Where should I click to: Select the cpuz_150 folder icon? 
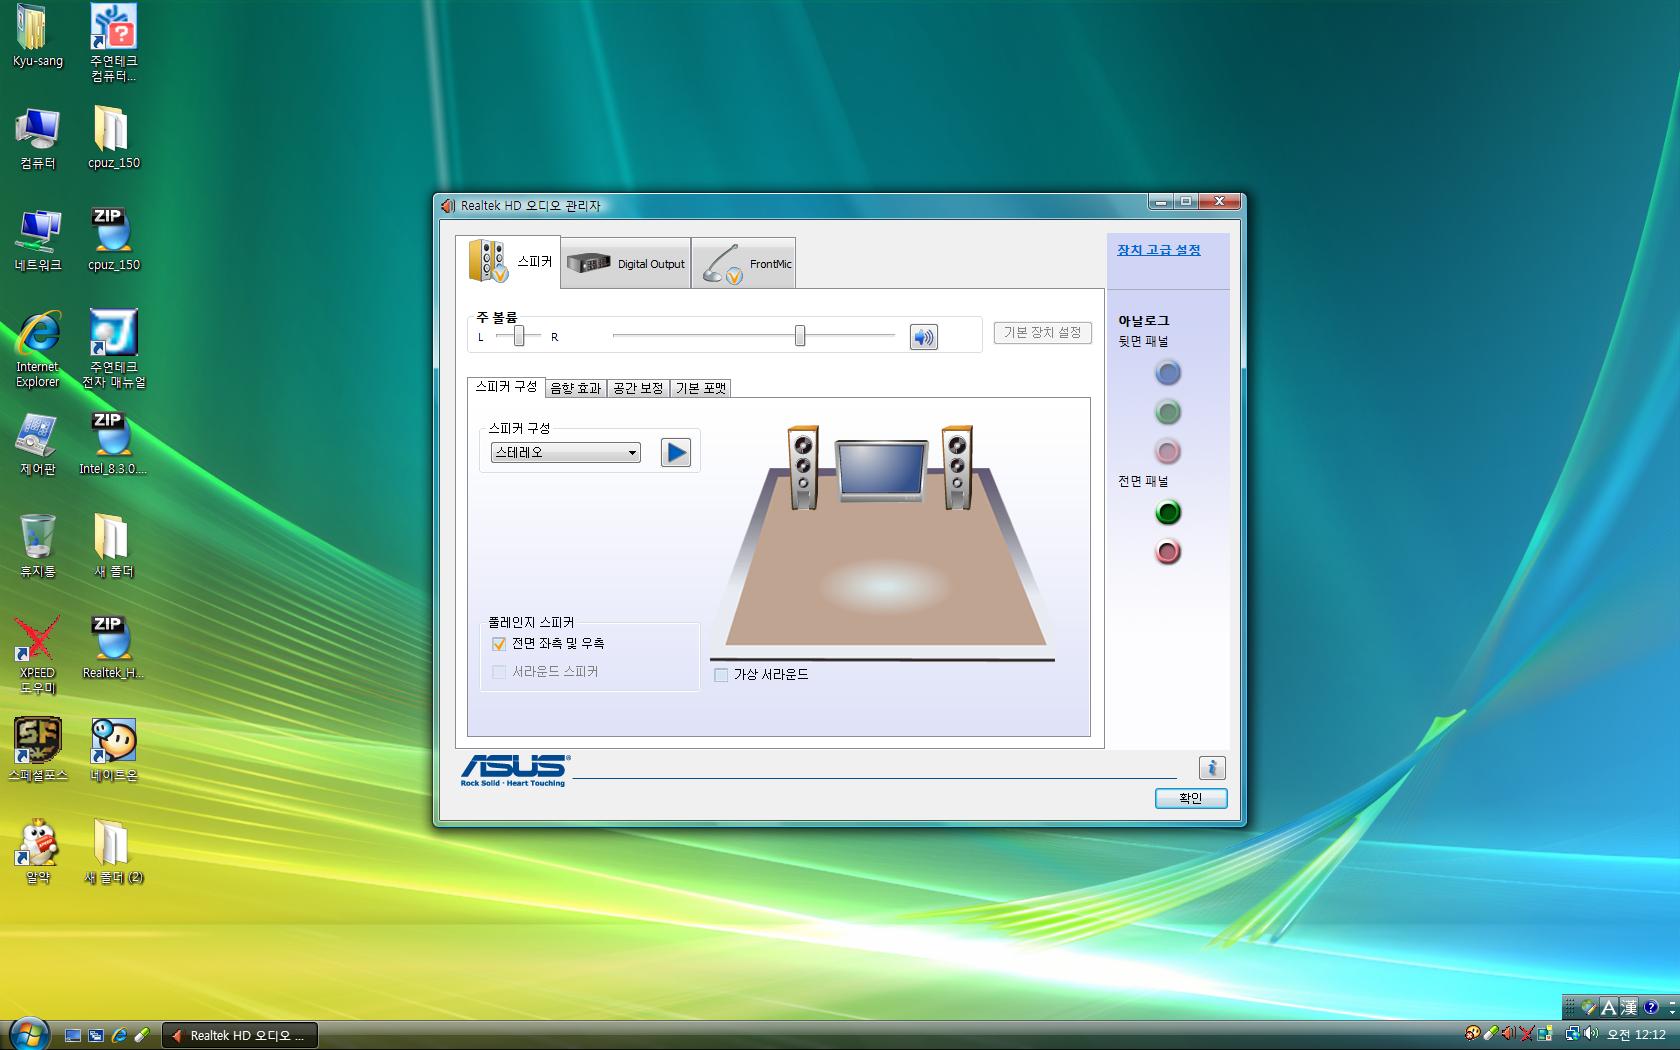[113, 138]
